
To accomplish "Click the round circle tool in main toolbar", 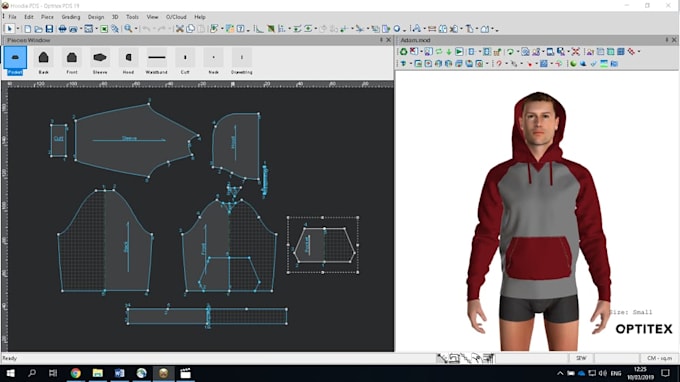I will pos(397,29).
